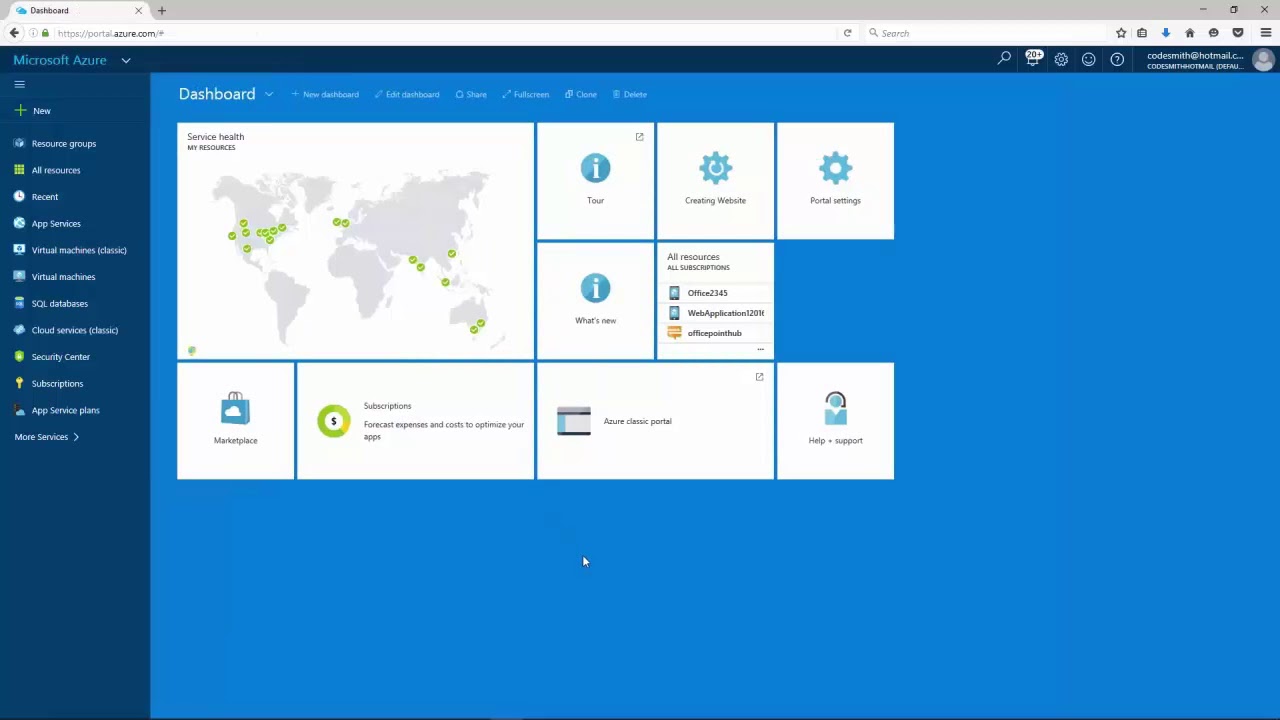Viewport: 1280px width, 720px height.
Task: Click Delete in the dashboard toolbar
Action: click(x=630, y=94)
